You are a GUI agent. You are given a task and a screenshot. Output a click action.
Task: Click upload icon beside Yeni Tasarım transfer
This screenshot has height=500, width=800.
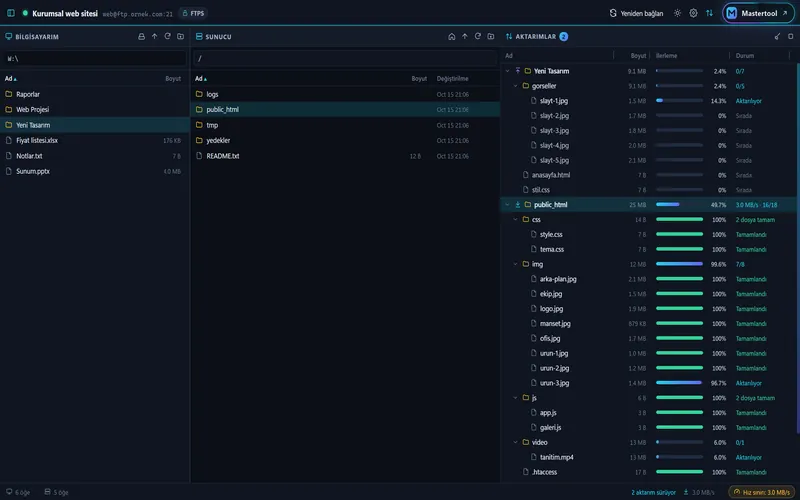click(517, 71)
